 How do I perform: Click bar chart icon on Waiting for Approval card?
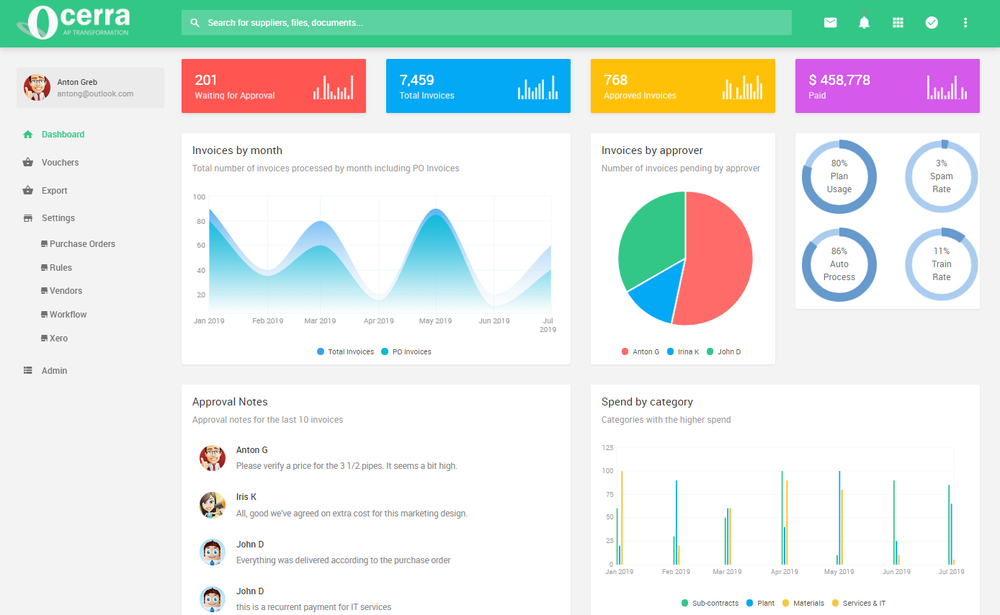point(333,87)
